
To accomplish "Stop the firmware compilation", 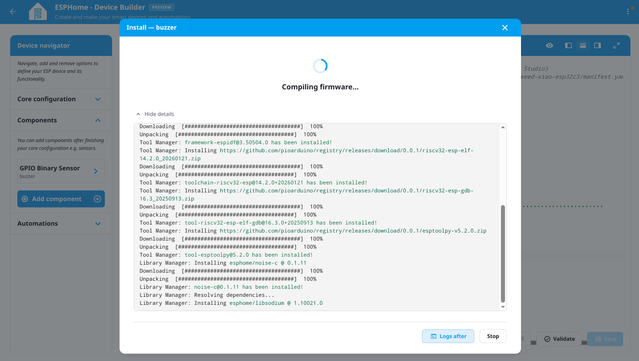I will [493, 336].
